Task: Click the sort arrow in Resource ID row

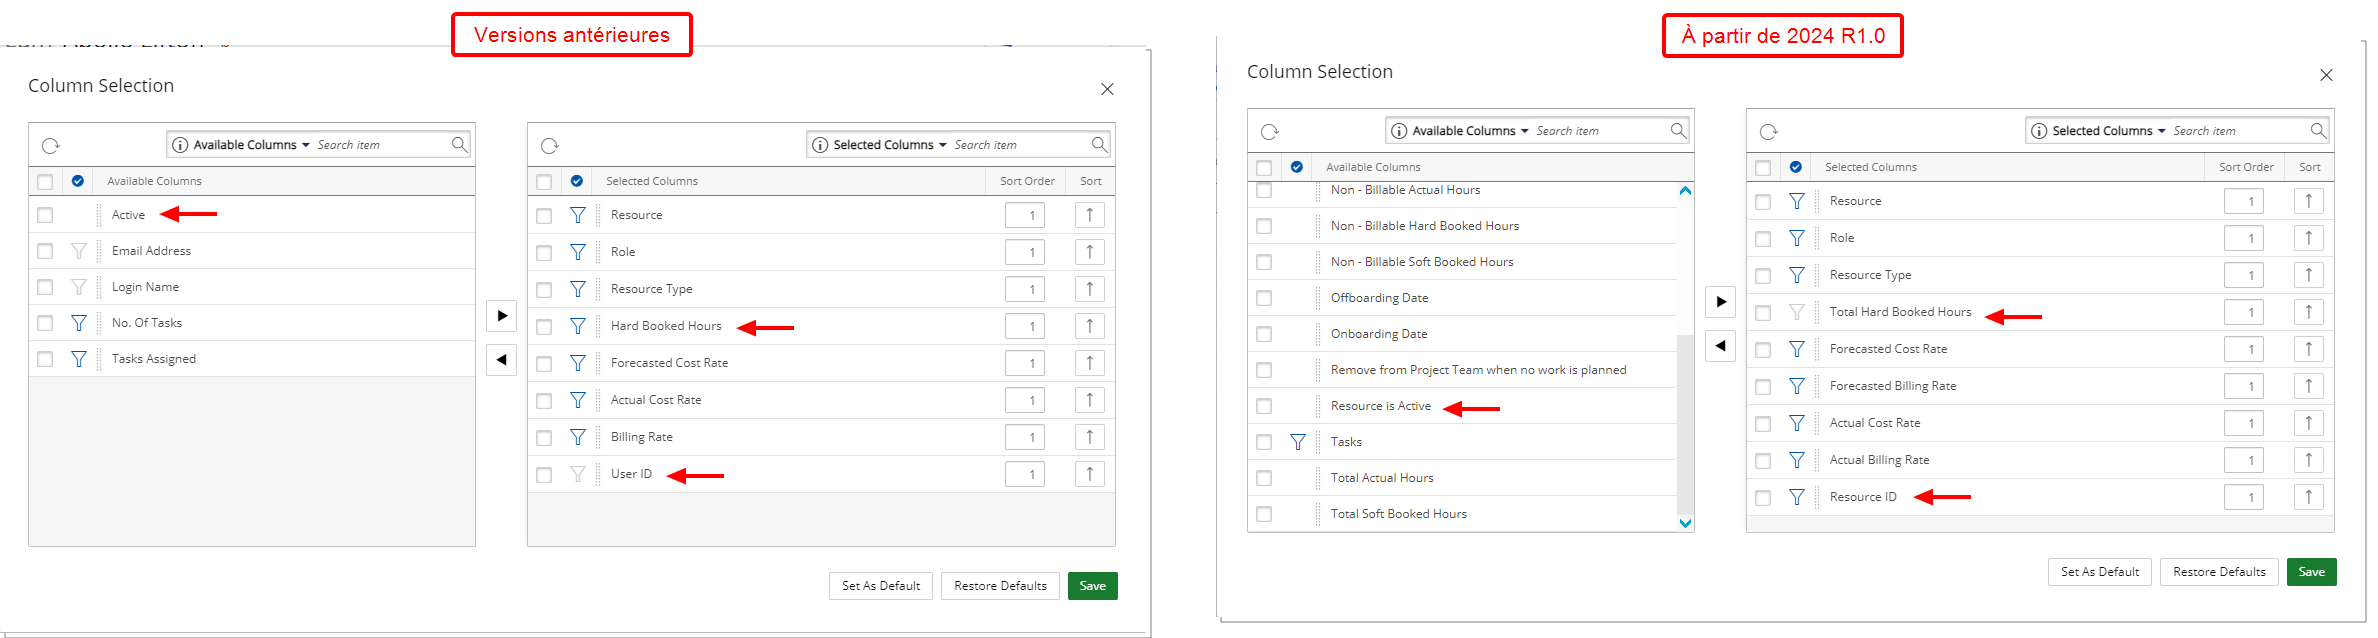Action: pos(2308,497)
